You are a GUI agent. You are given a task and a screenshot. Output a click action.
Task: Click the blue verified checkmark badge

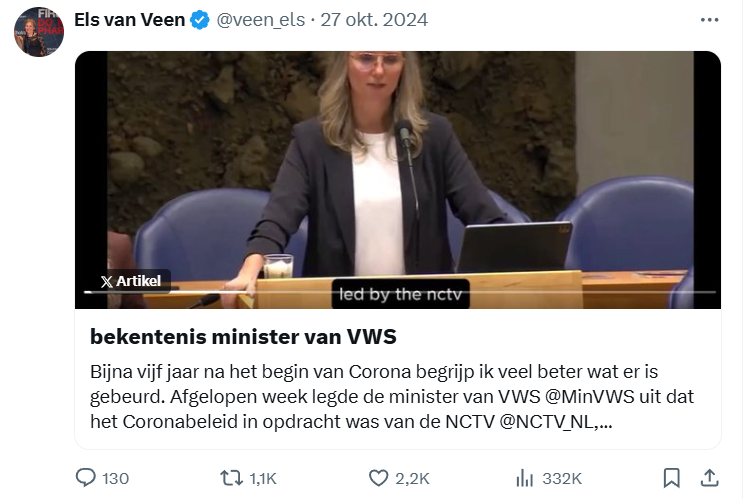click(200, 20)
